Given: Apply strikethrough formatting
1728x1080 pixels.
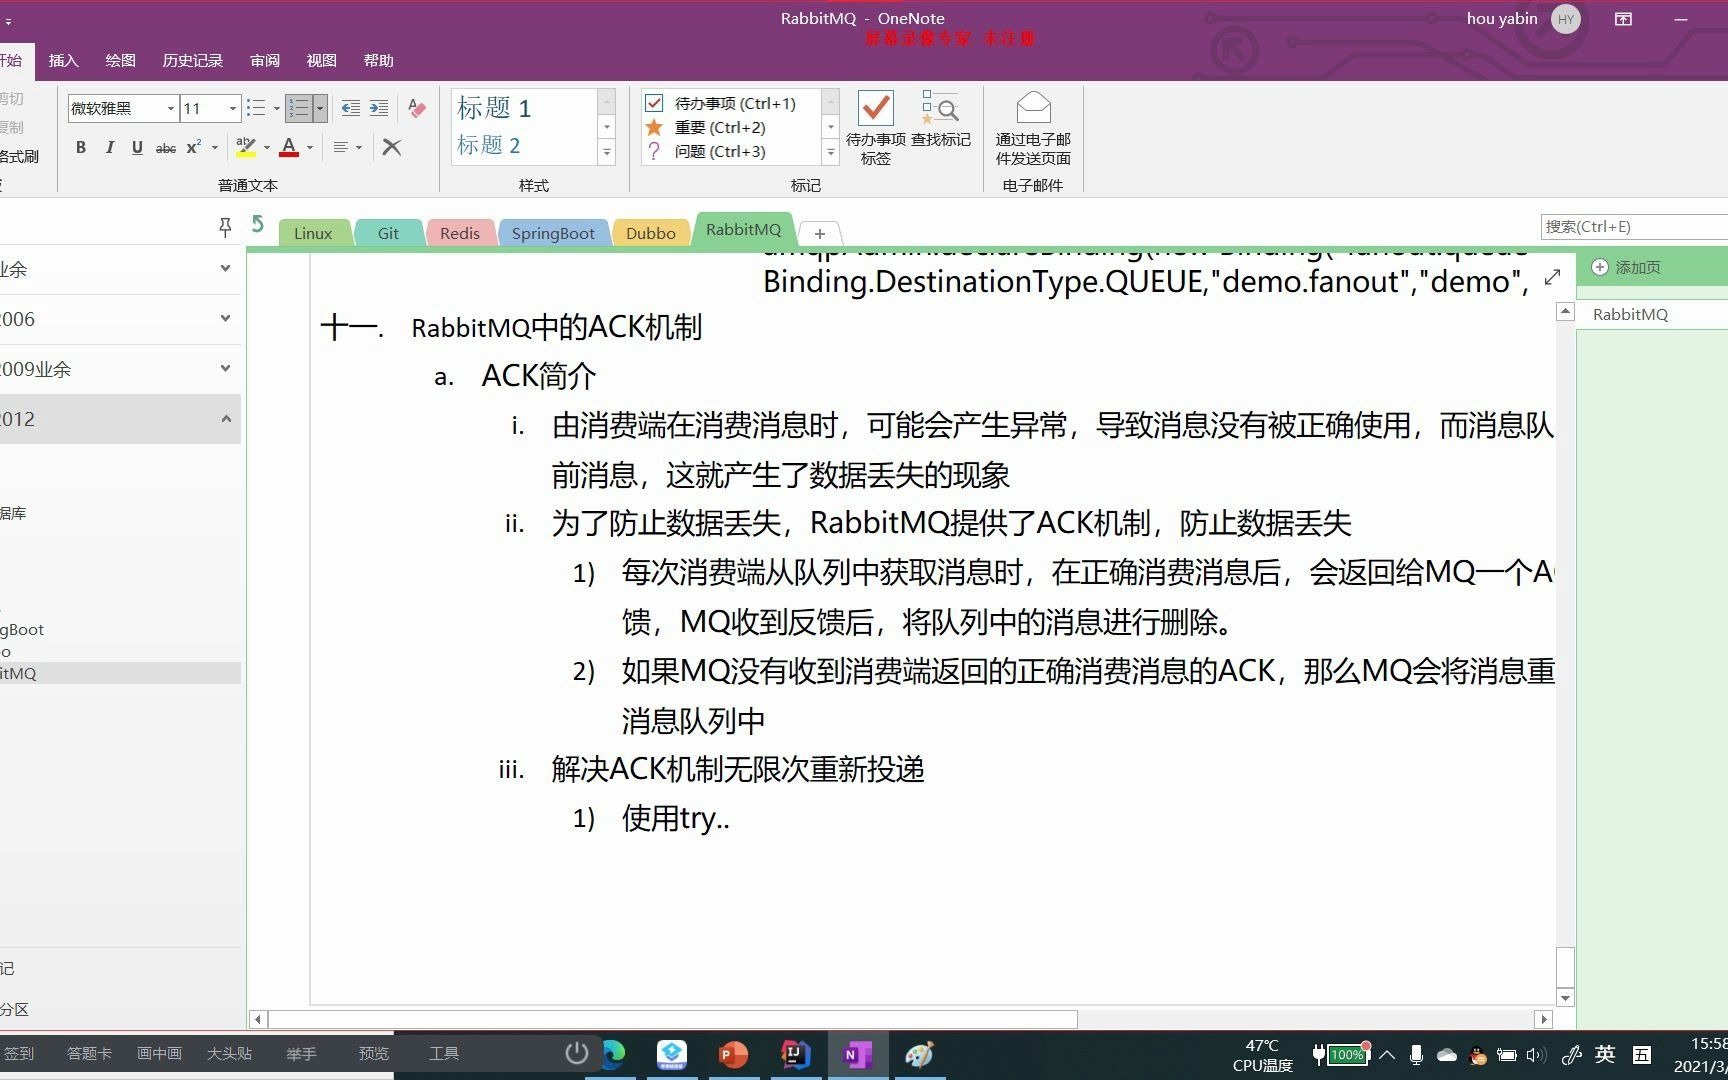Looking at the screenshot, I should tap(166, 147).
